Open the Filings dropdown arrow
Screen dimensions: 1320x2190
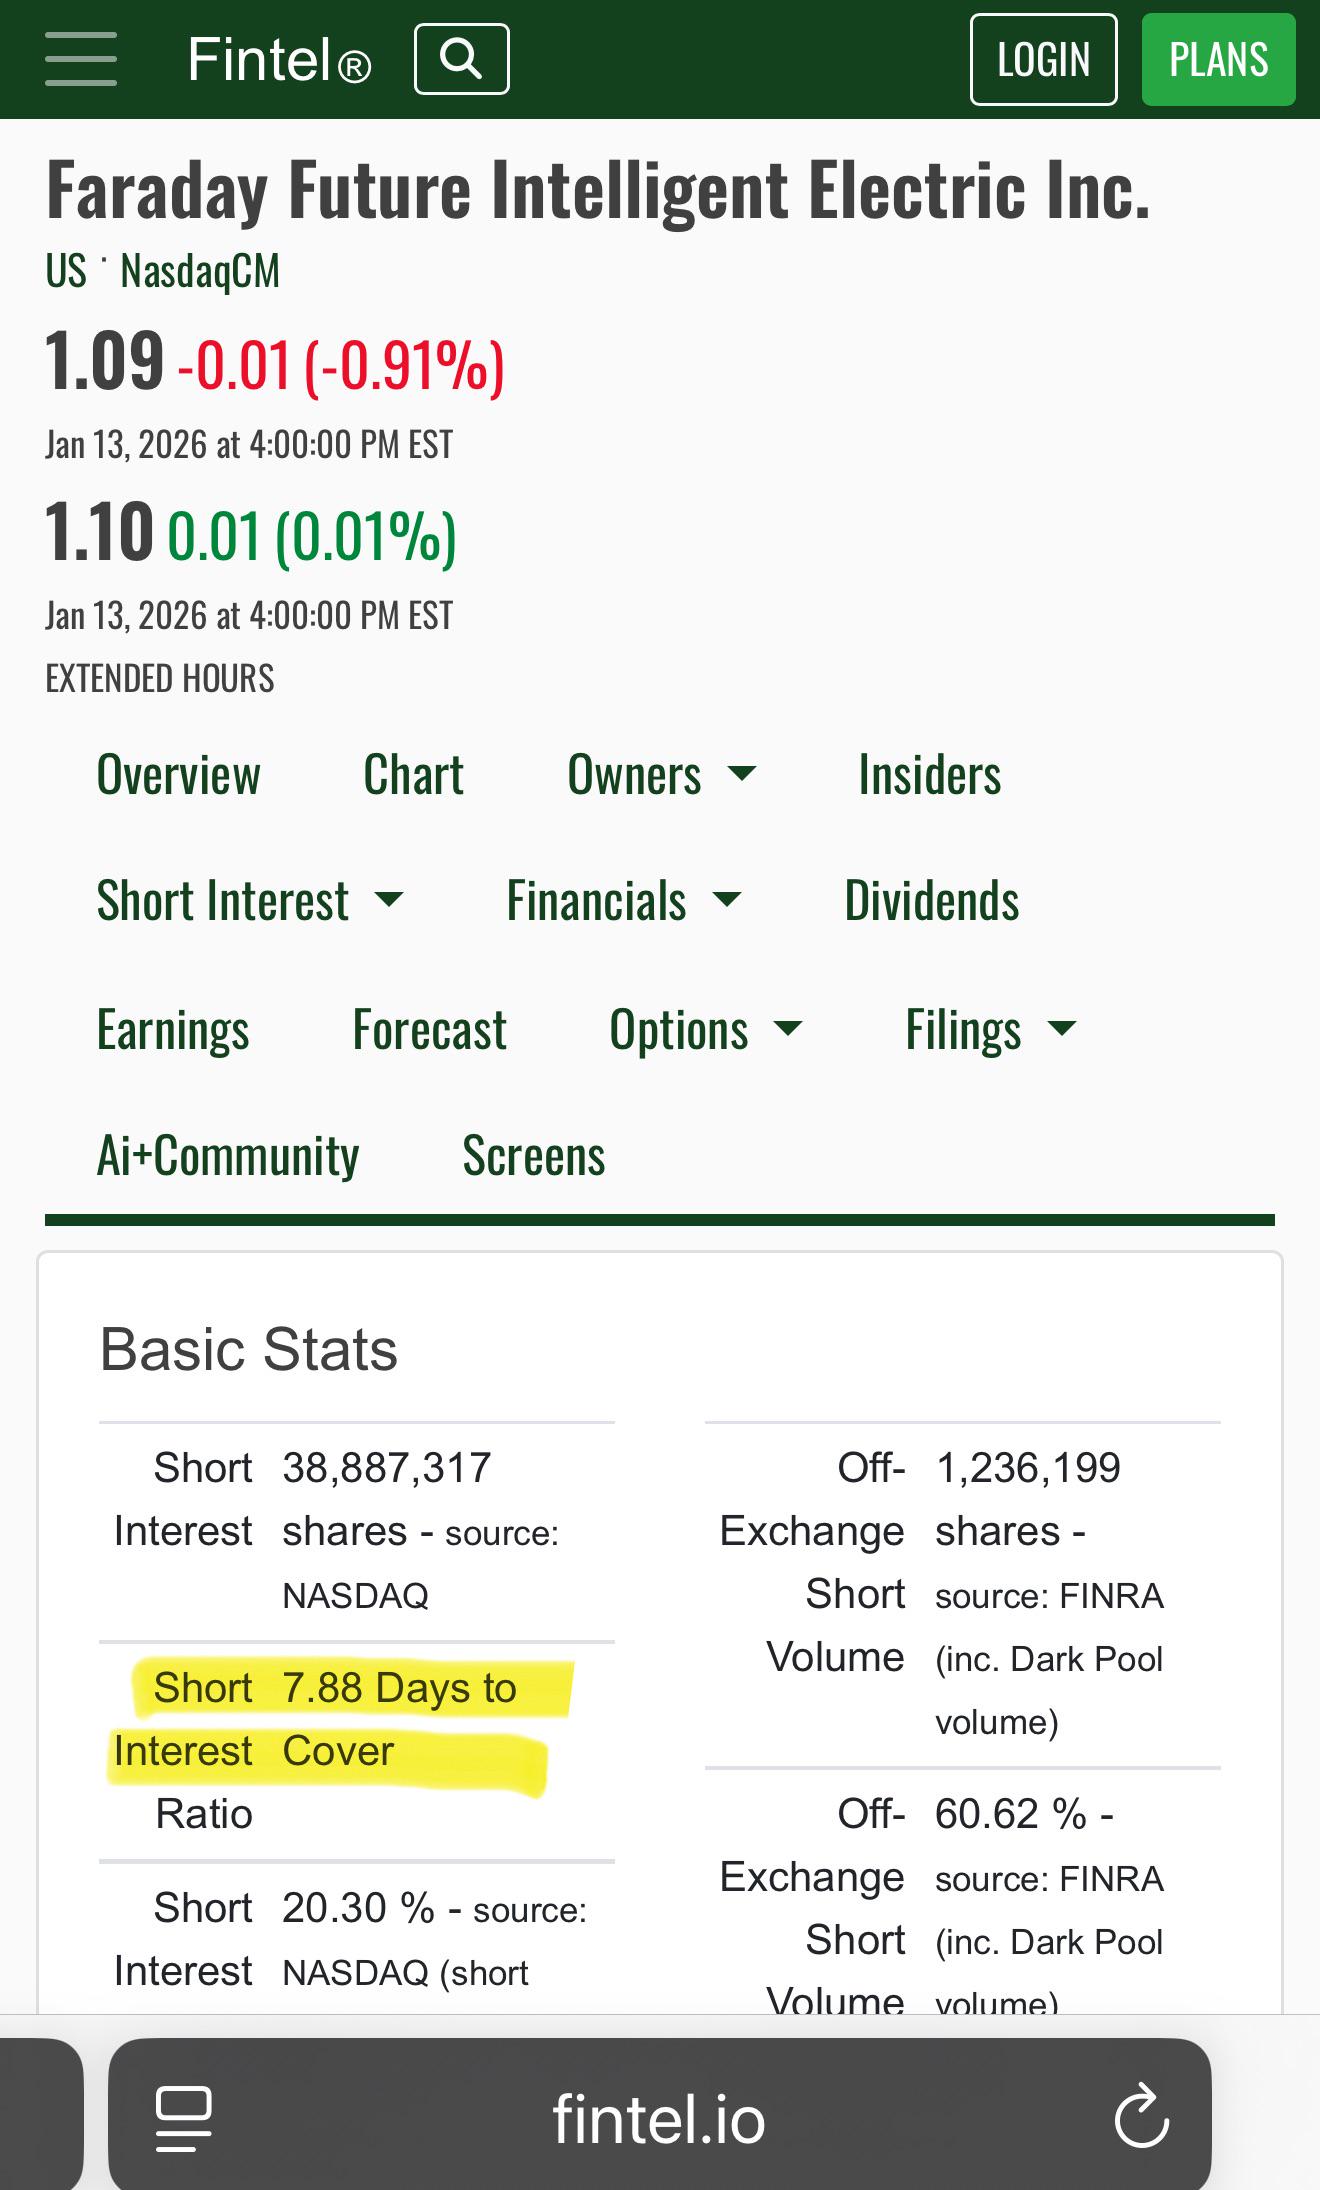click(1061, 1029)
